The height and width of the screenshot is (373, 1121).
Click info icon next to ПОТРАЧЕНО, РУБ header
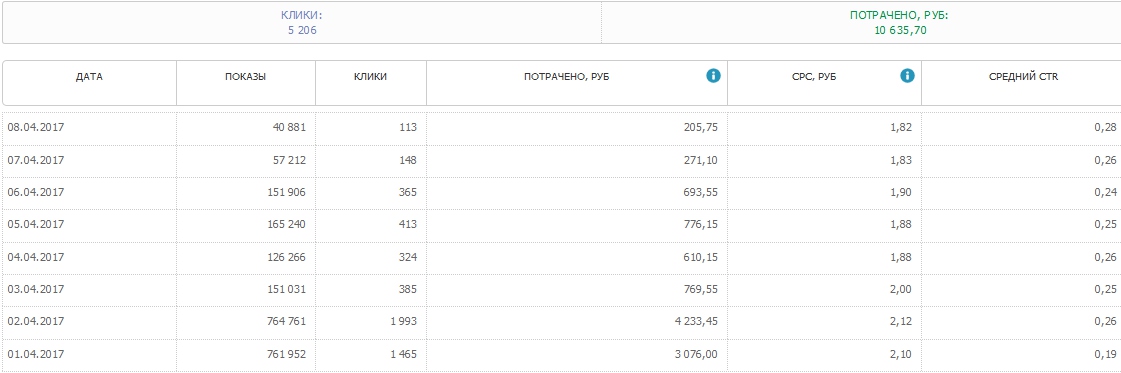713,76
